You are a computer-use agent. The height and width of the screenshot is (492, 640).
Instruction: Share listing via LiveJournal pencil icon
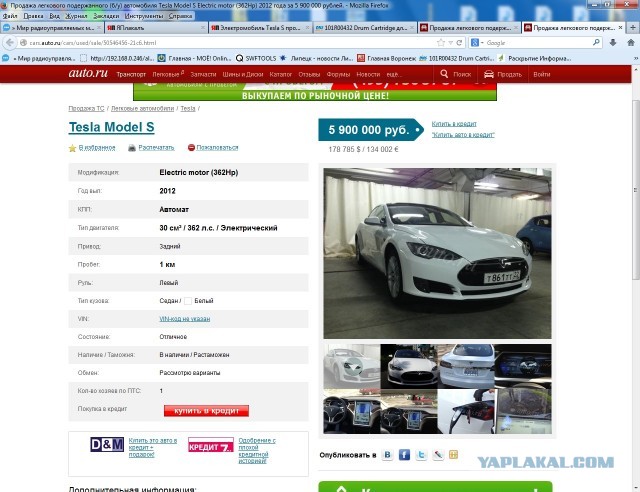pyautogui.click(x=438, y=454)
